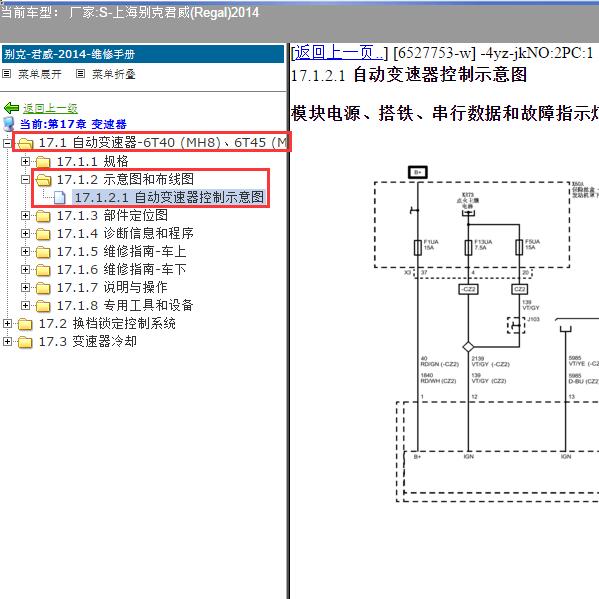Click folder icon of 17.1.1 规格
Viewport: 599px width, 599px height.
point(43,162)
